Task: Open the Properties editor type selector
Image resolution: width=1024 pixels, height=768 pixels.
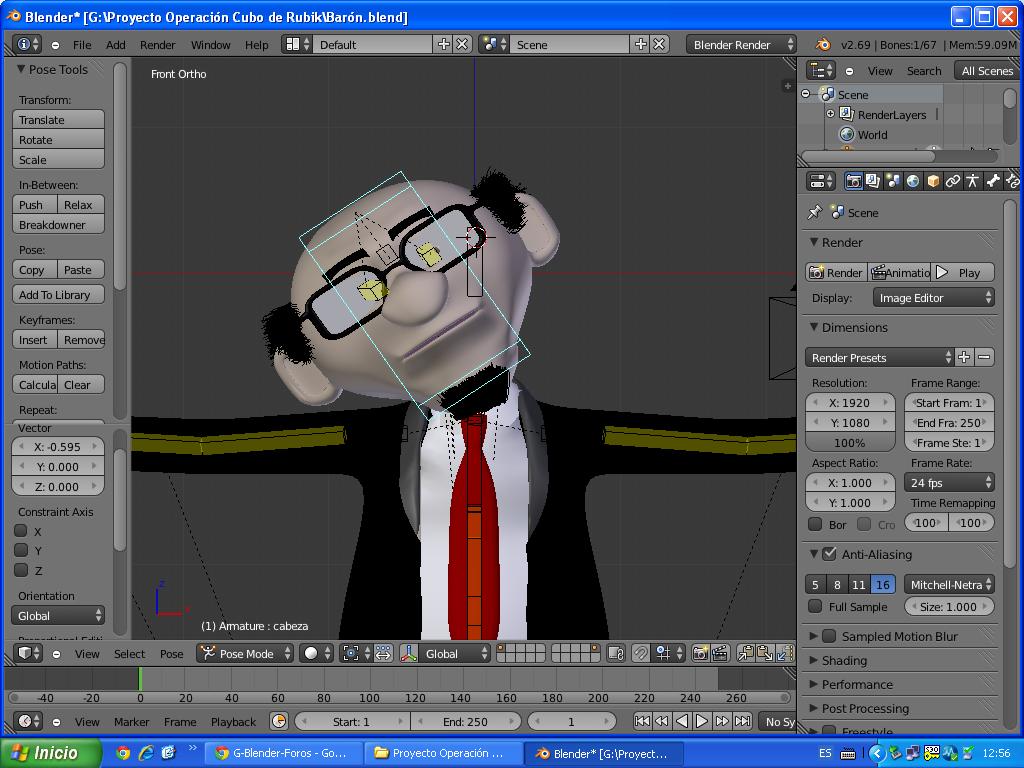Action: 821,182
